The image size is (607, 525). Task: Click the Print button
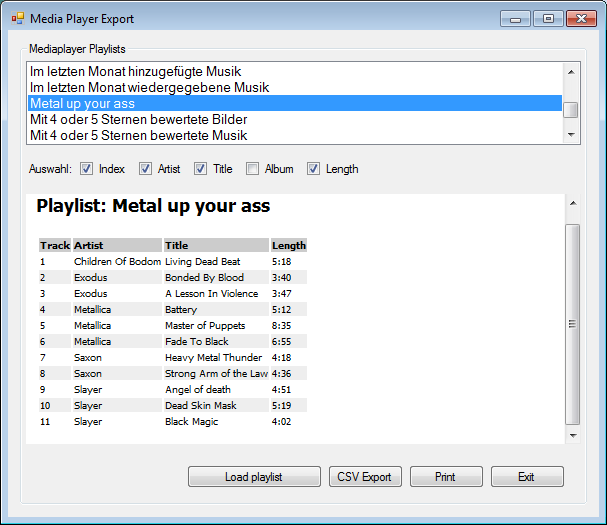[x=446, y=477]
